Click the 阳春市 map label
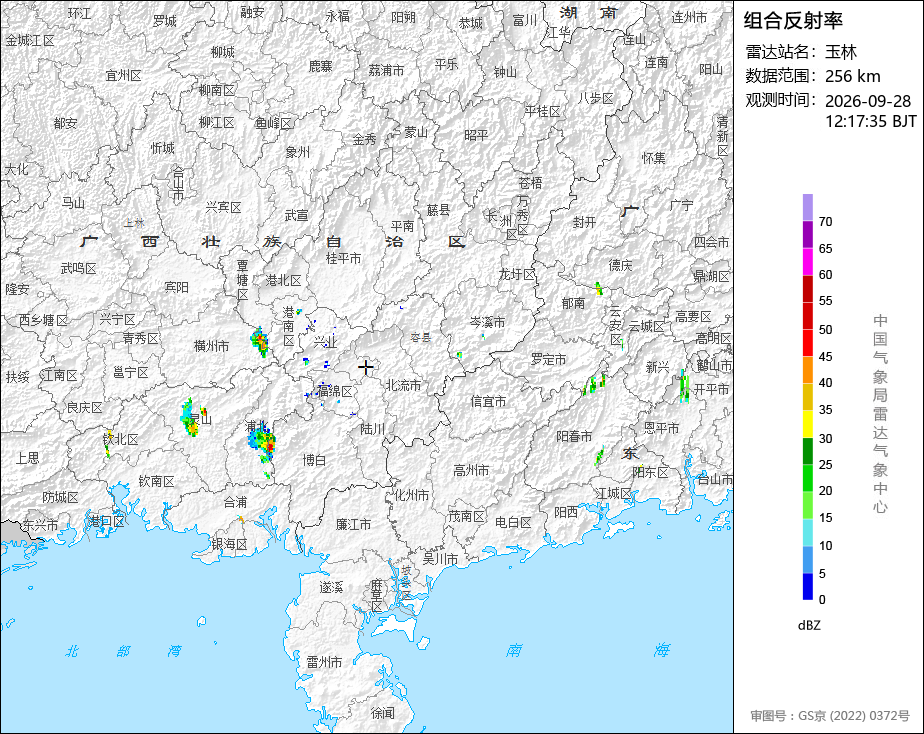 [574, 437]
